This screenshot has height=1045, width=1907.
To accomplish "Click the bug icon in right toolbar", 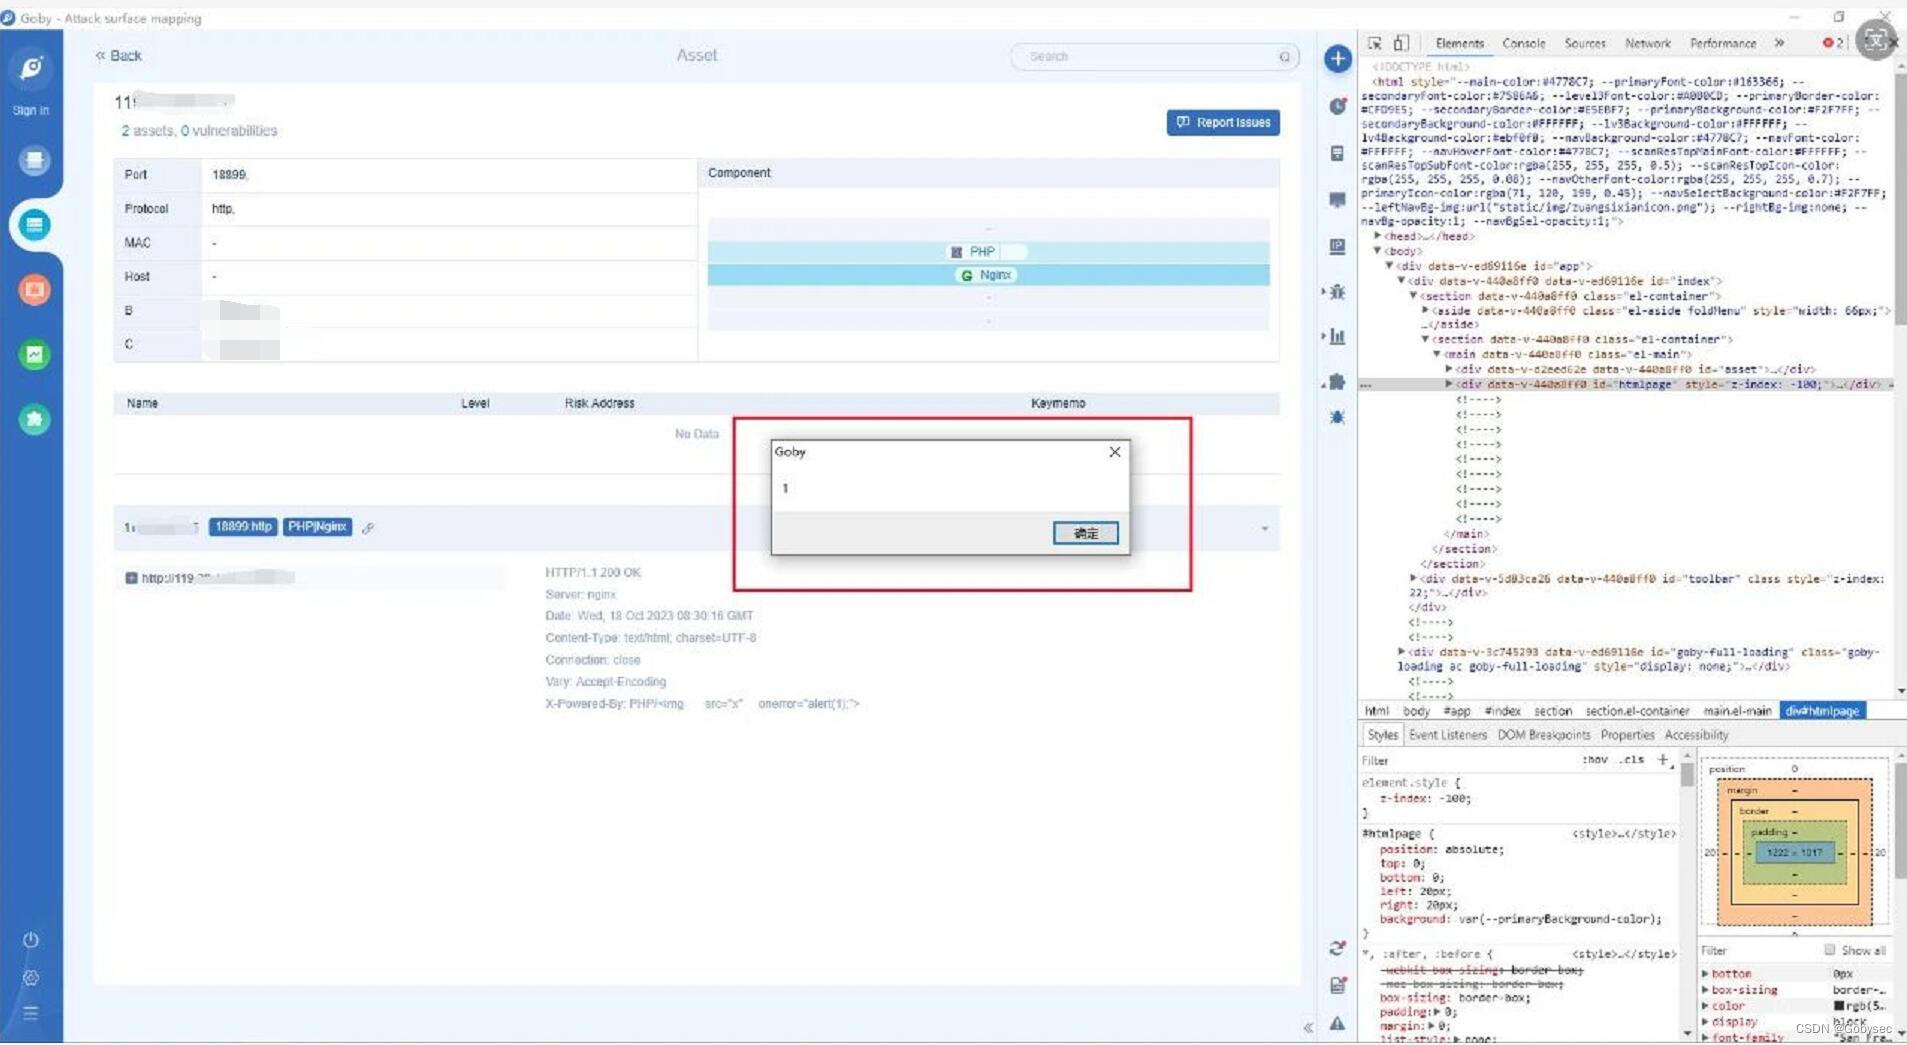I will click(1337, 292).
